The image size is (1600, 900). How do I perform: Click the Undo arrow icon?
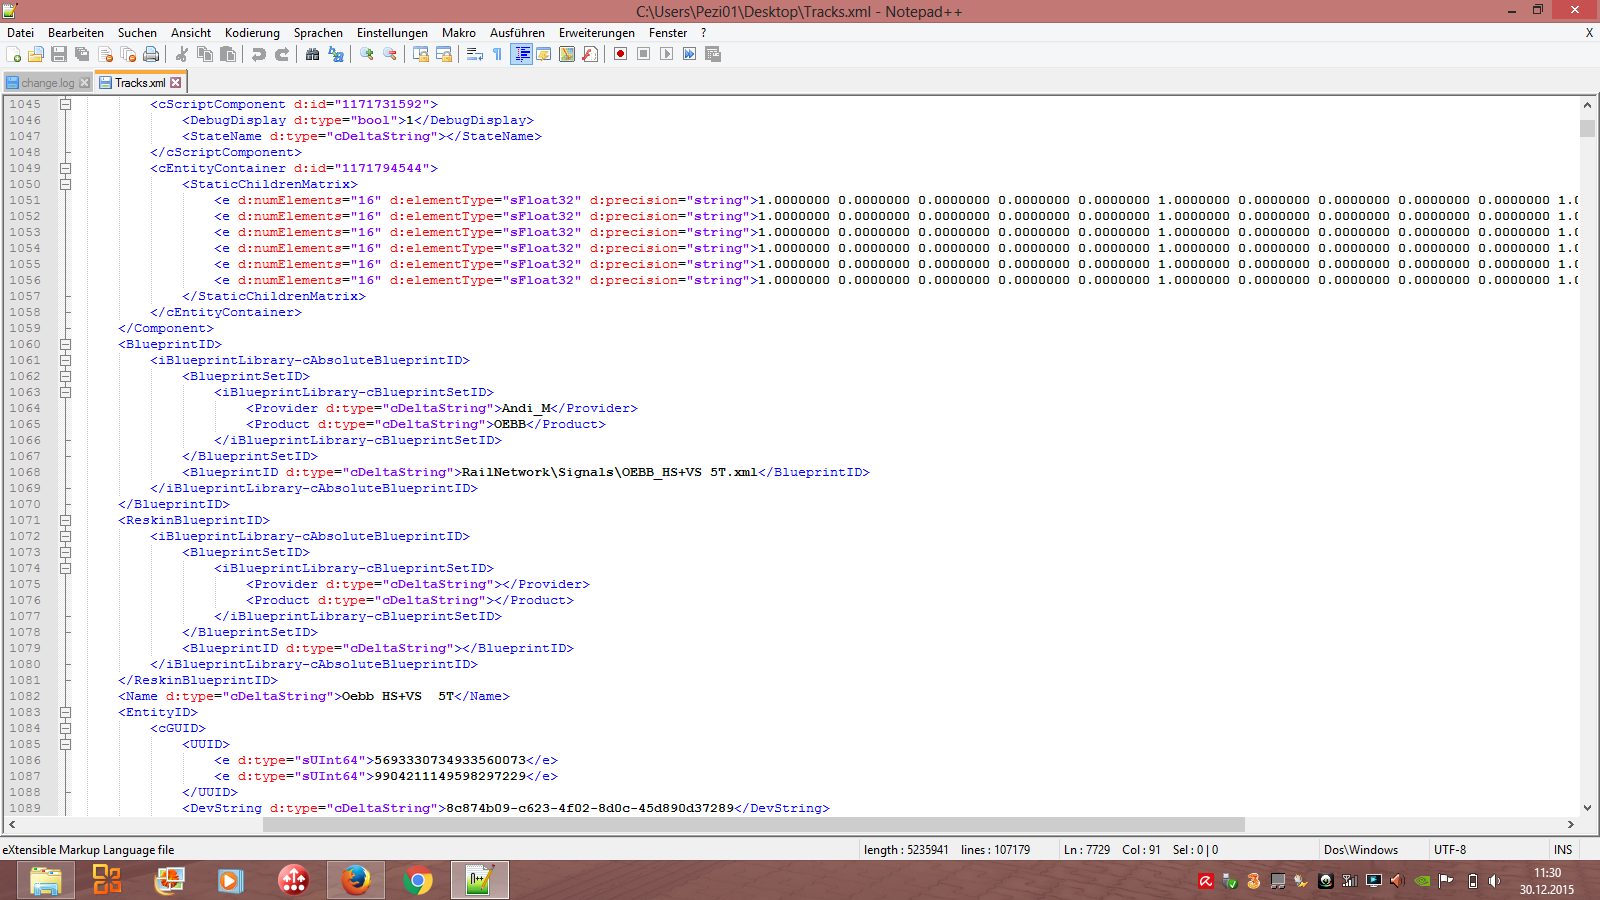259,54
